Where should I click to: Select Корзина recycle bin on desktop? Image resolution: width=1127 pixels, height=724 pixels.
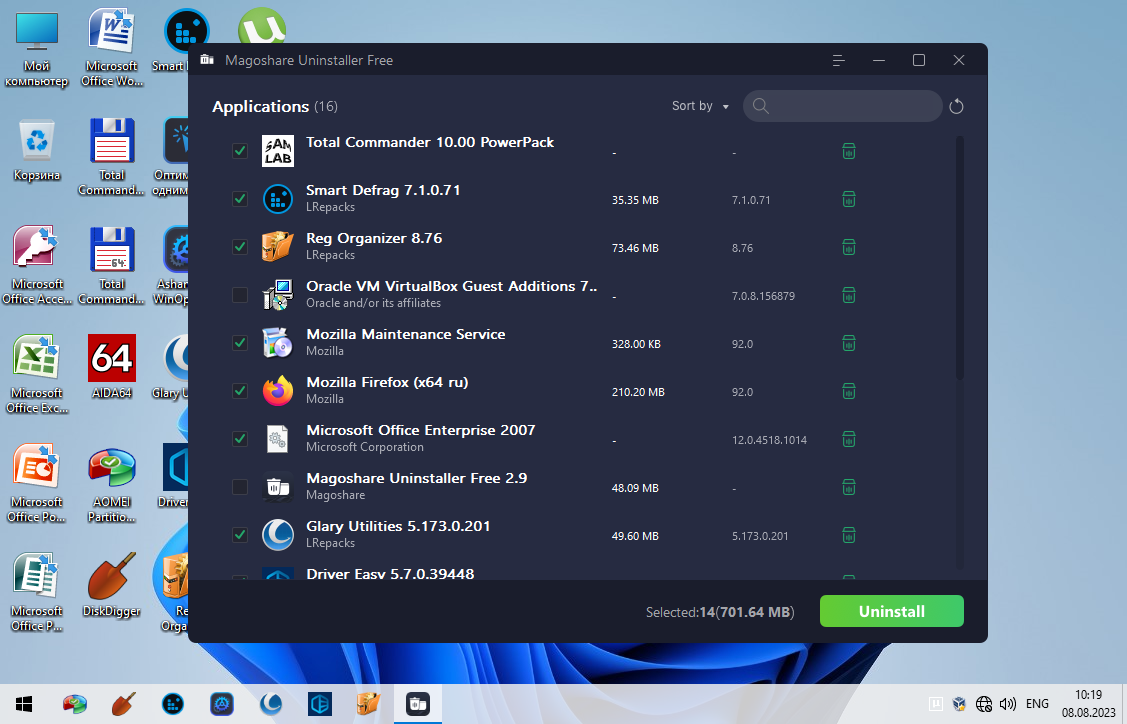37,150
